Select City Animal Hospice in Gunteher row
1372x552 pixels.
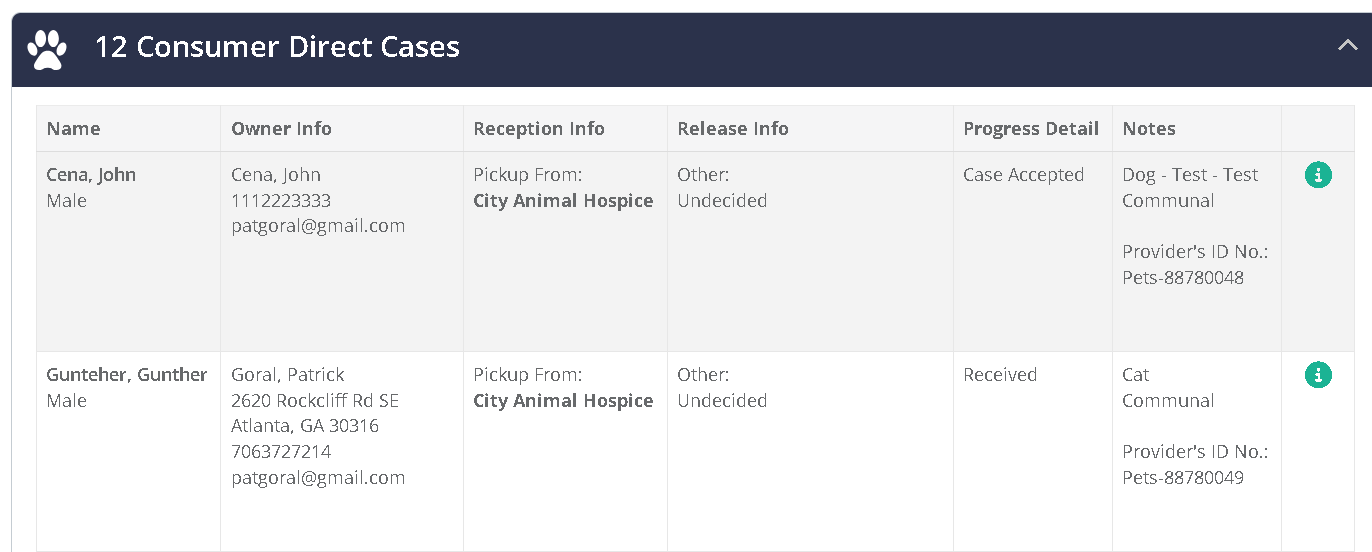(x=563, y=401)
